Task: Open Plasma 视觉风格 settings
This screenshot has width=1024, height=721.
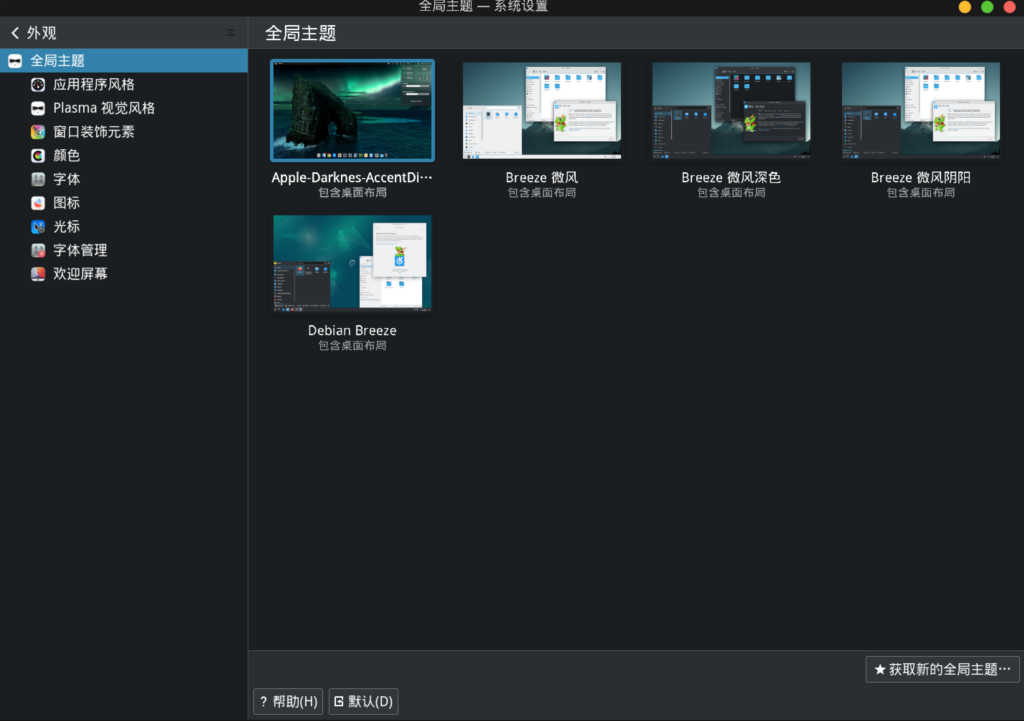Action: tap(124, 108)
